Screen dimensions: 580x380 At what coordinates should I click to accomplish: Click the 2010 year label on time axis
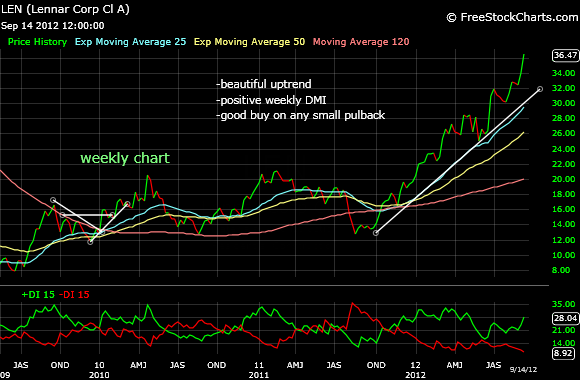(99, 375)
